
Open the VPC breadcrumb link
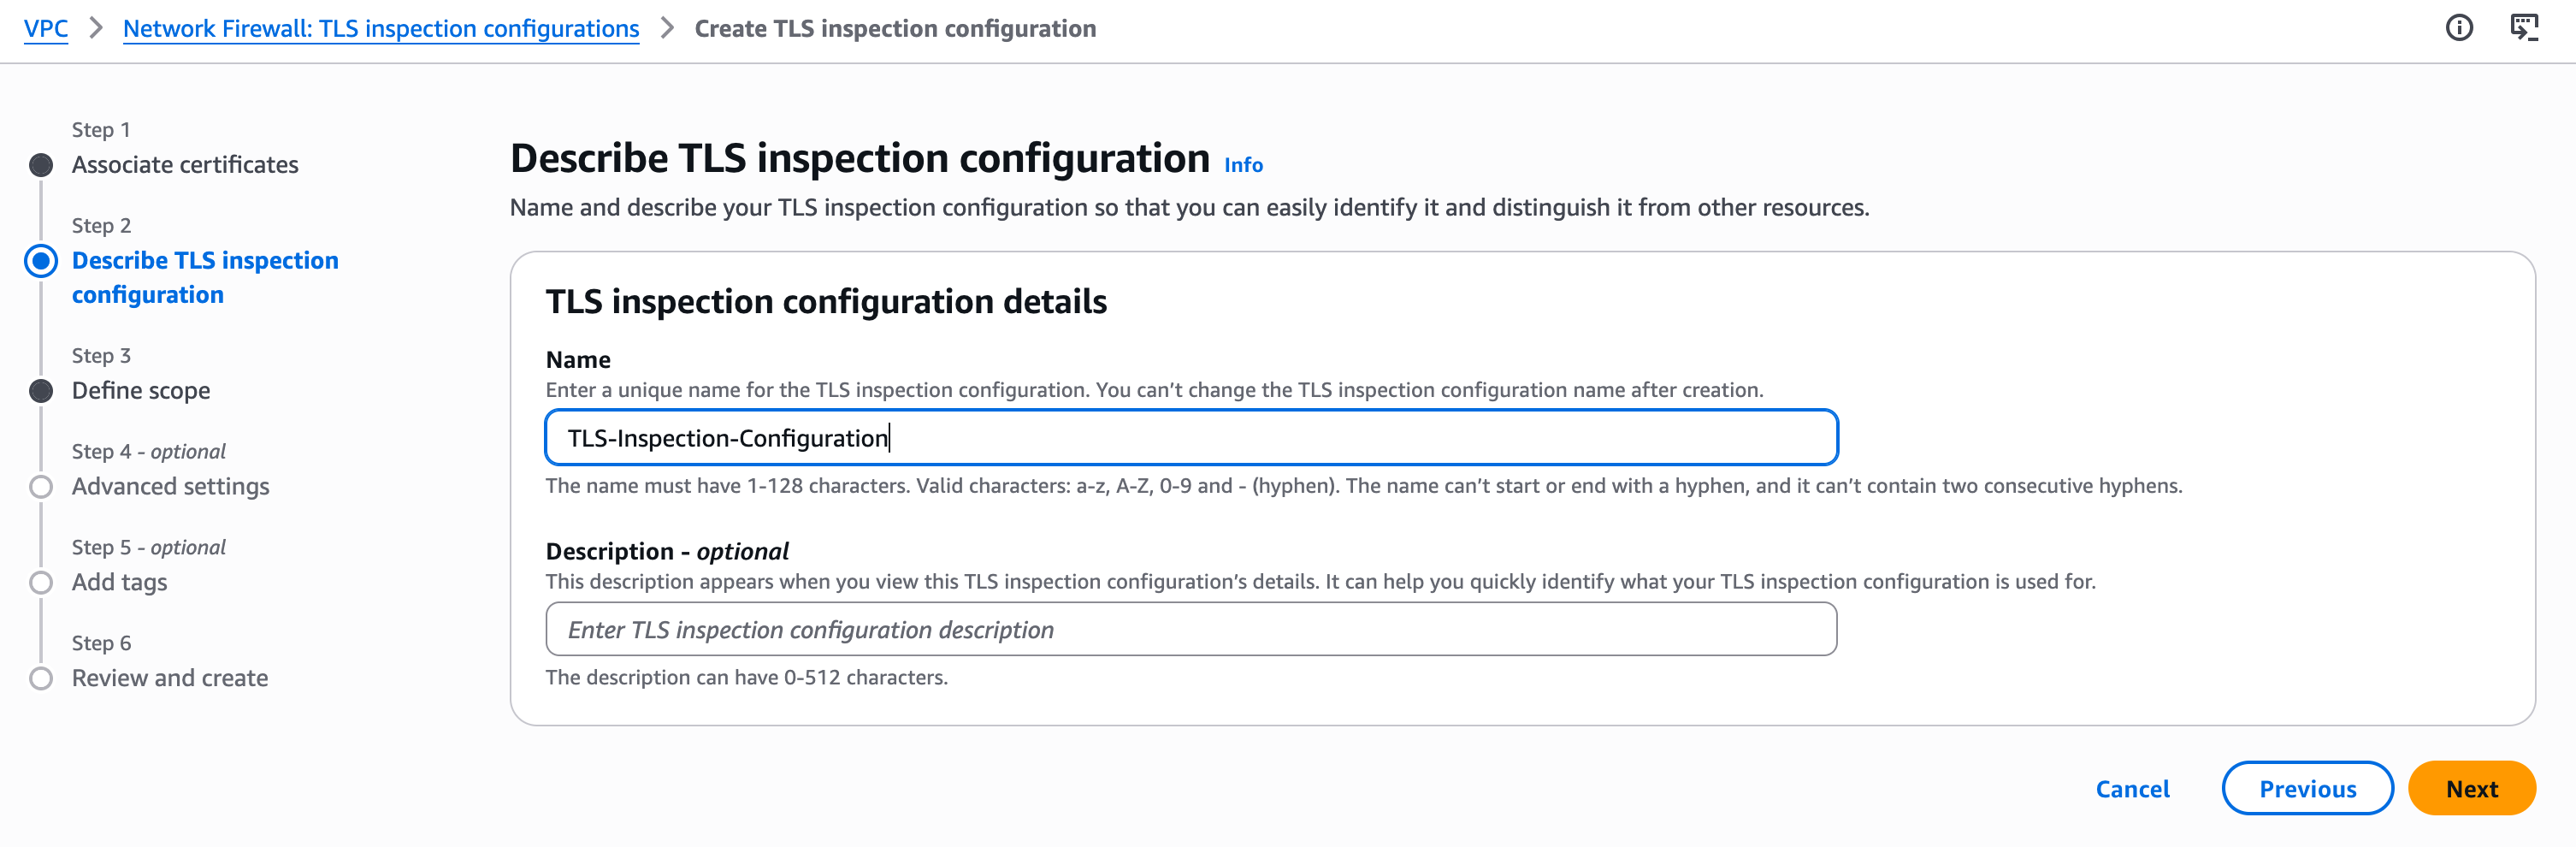[46, 29]
